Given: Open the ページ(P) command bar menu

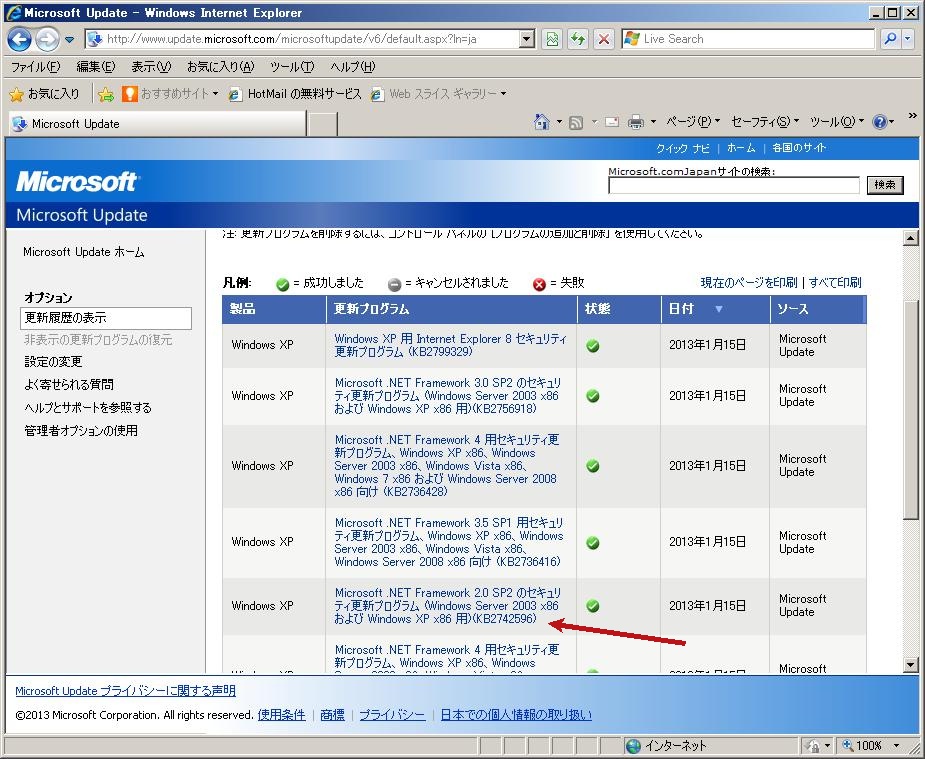Looking at the screenshot, I should [x=693, y=121].
